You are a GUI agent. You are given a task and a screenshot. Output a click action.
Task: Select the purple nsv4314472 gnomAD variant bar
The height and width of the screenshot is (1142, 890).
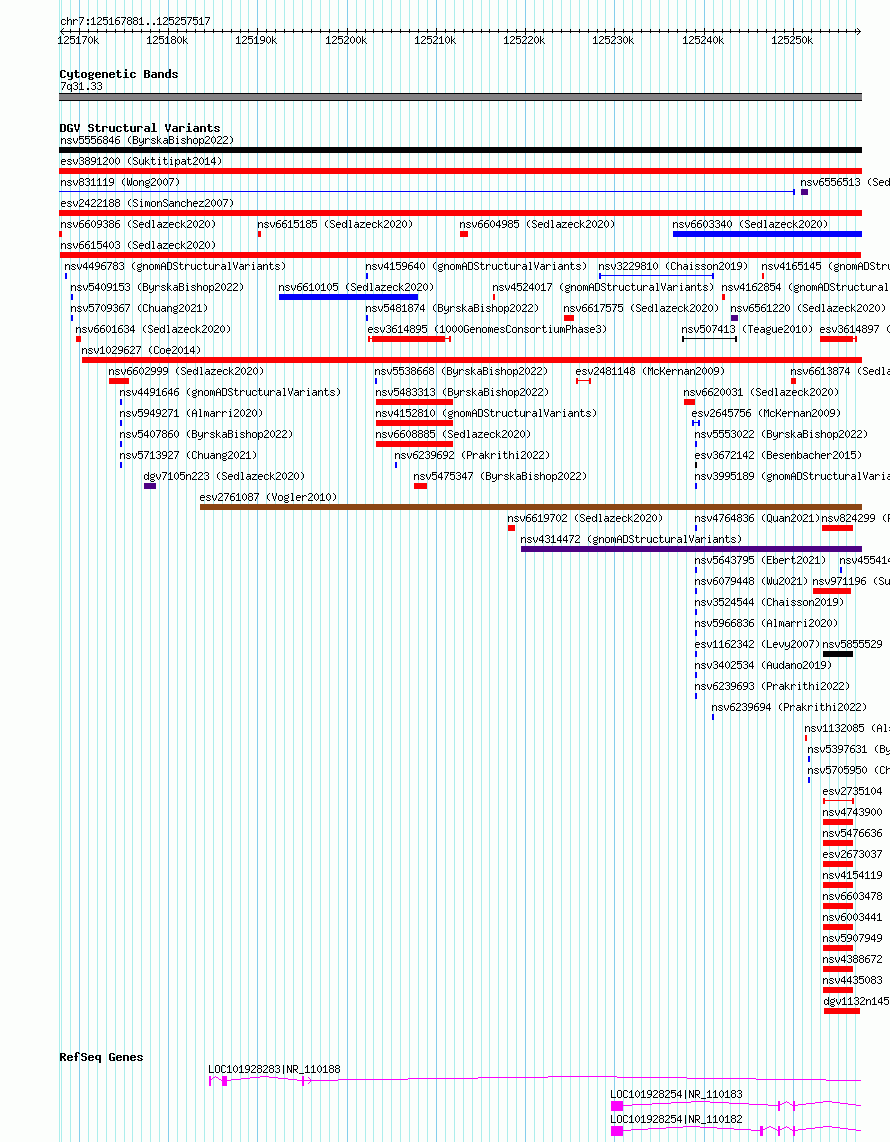pyautogui.click(x=691, y=549)
